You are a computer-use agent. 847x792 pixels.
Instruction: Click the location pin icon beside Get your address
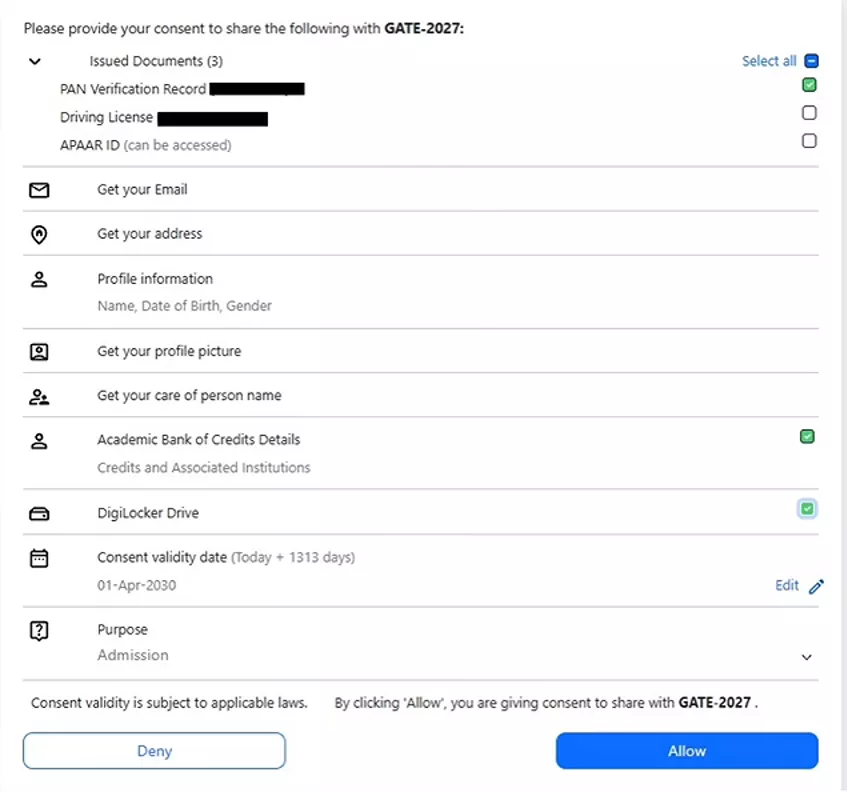click(39, 234)
